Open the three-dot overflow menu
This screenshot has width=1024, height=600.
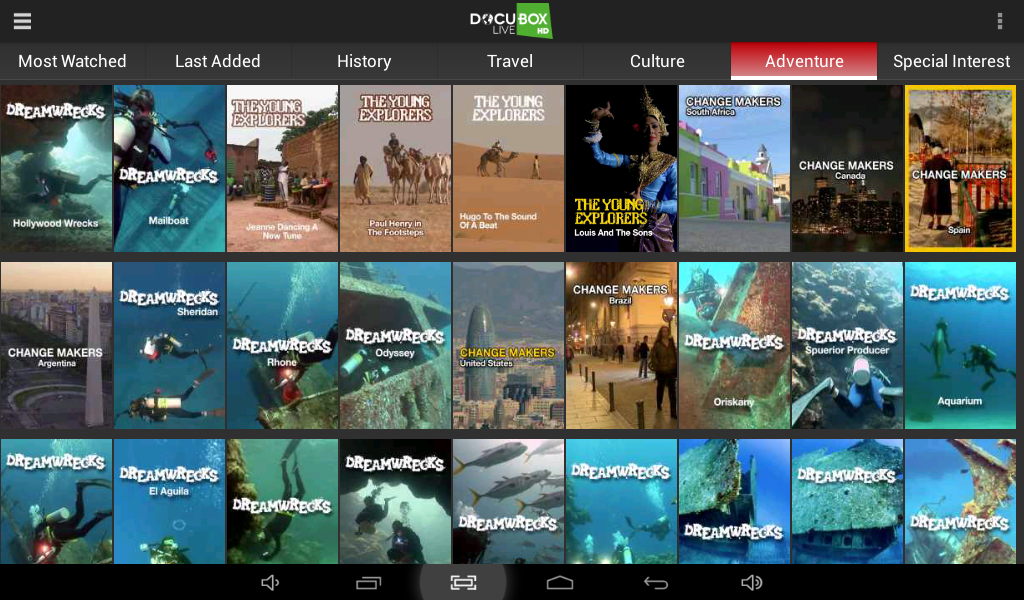(x=1000, y=21)
